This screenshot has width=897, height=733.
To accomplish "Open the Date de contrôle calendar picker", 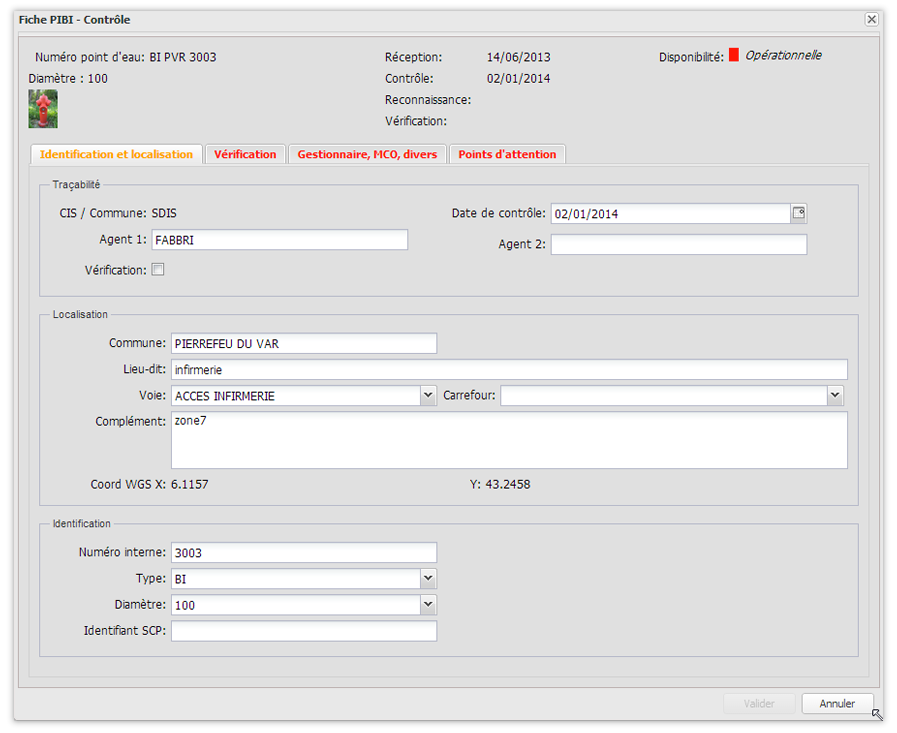I will click(x=798, y=213).
